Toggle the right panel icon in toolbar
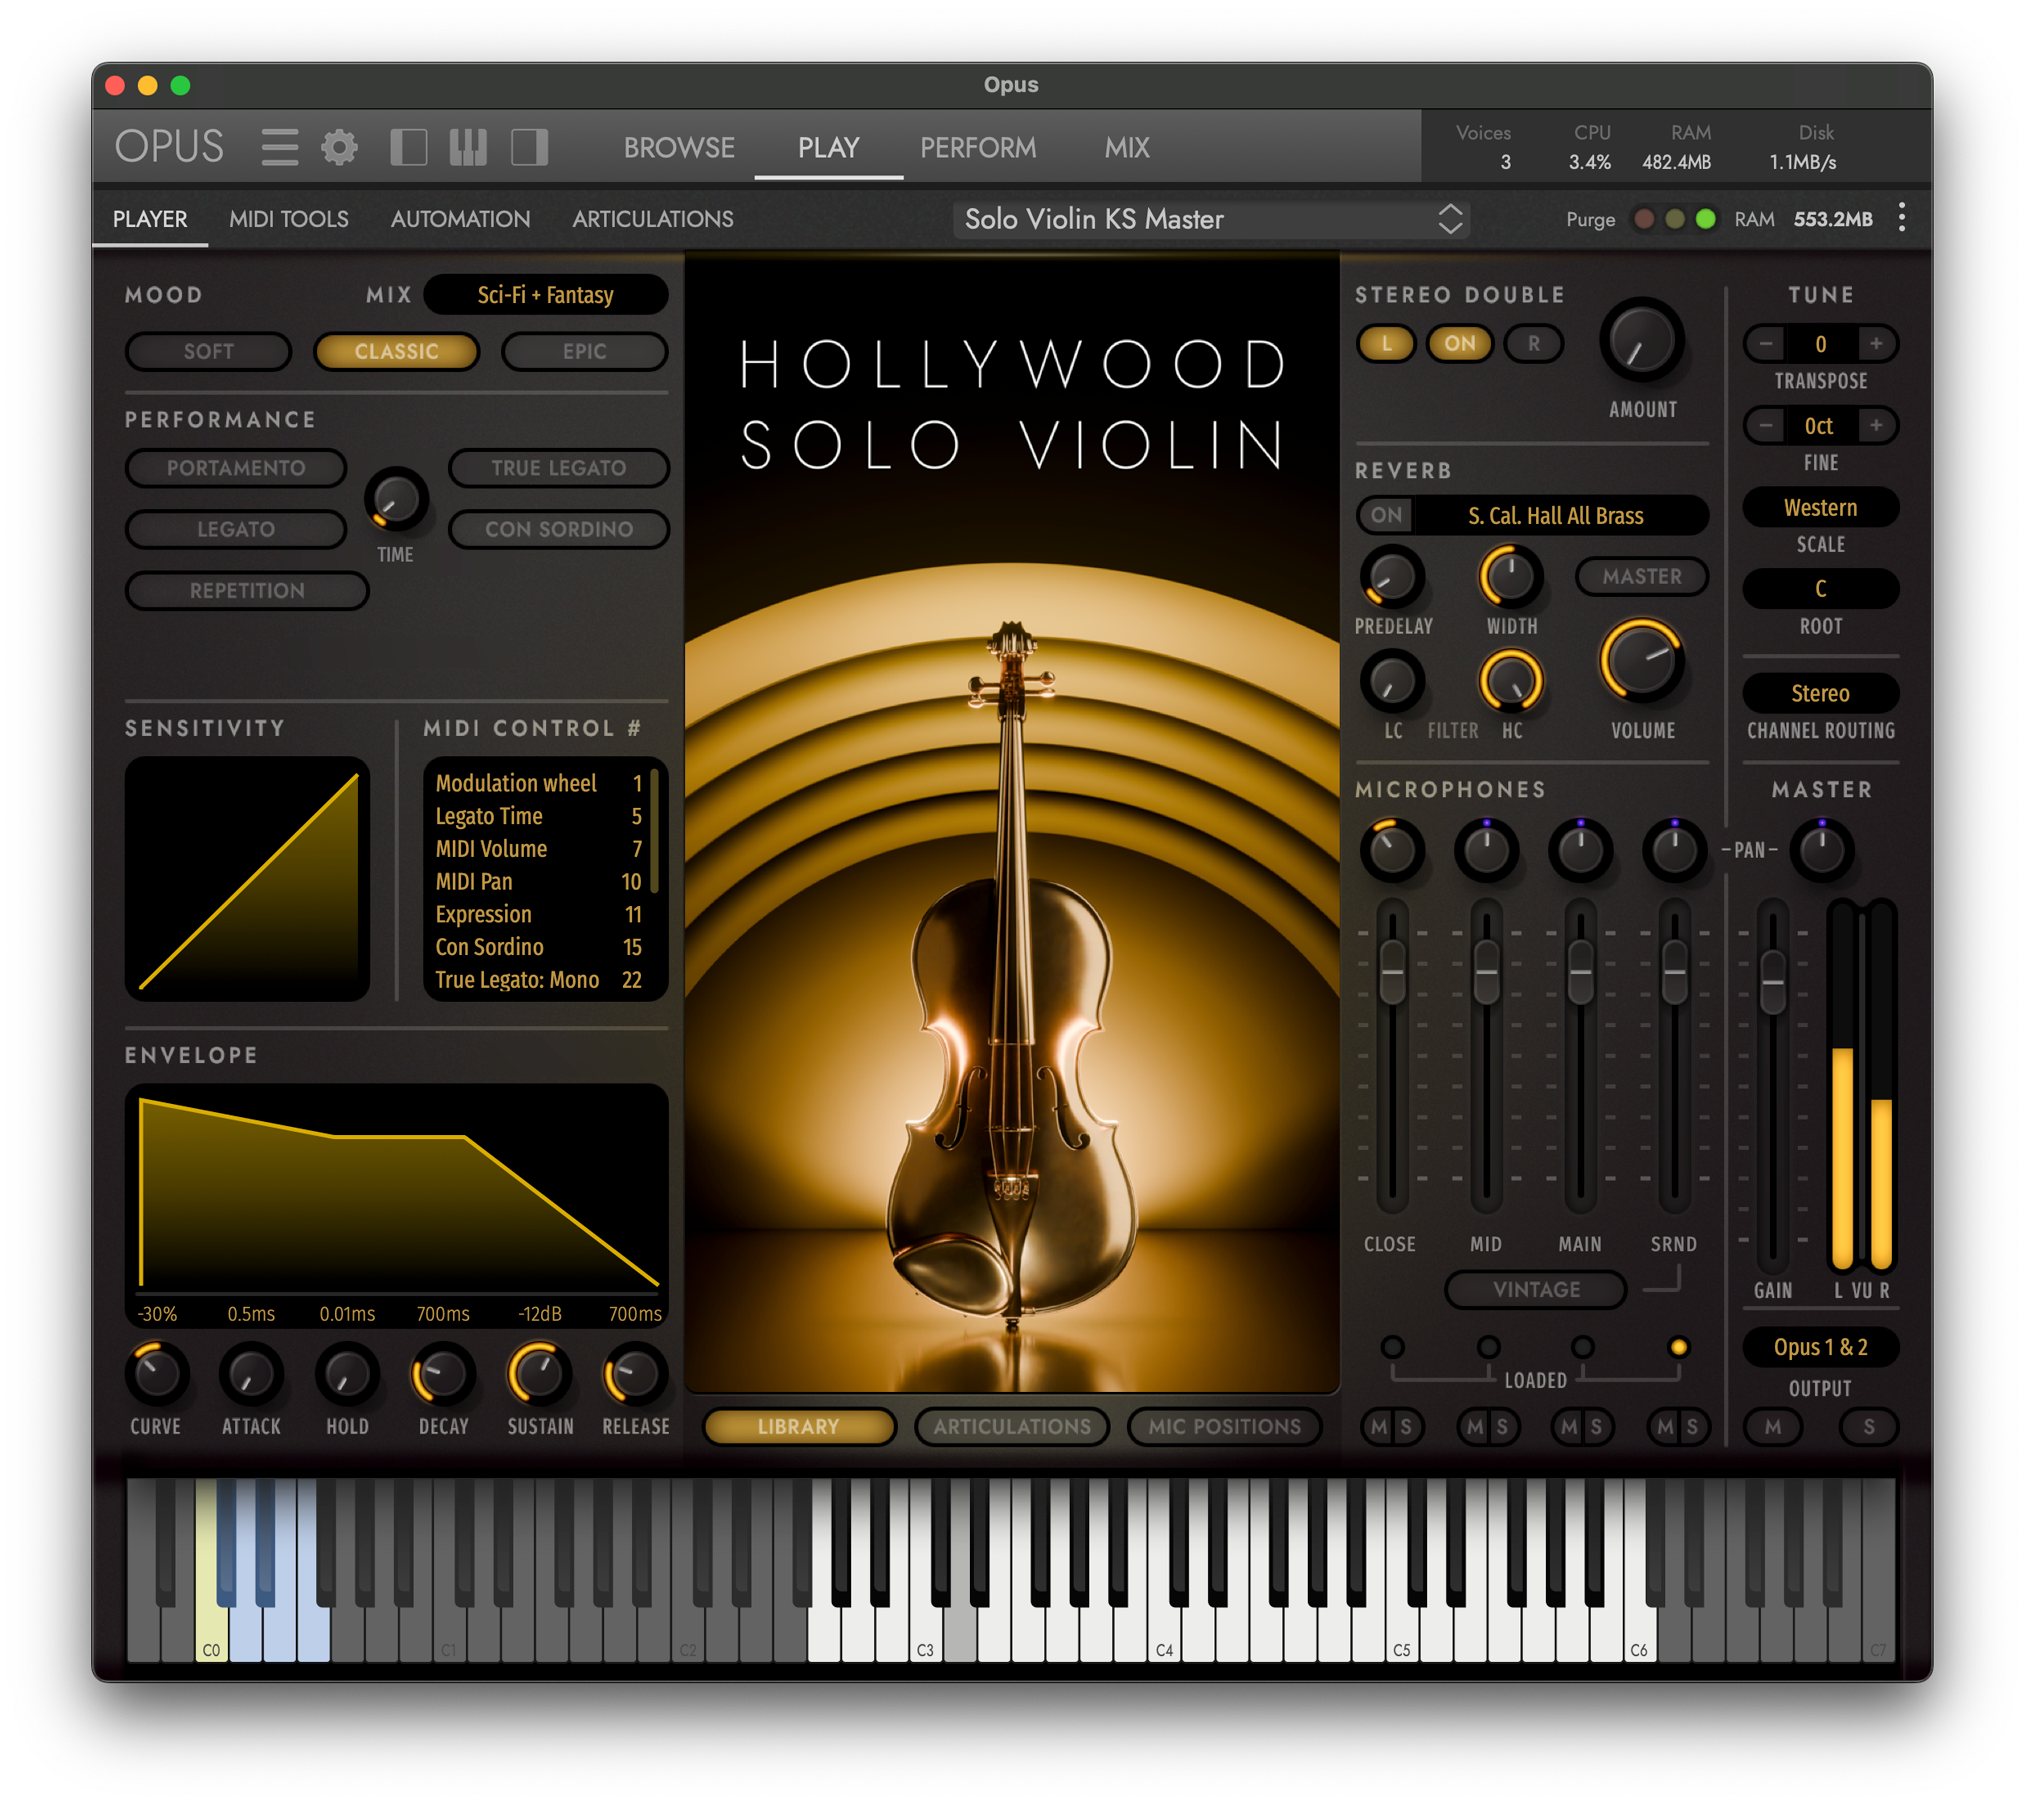Viewport: 2024px width, 1803px height. pos(529,146)
